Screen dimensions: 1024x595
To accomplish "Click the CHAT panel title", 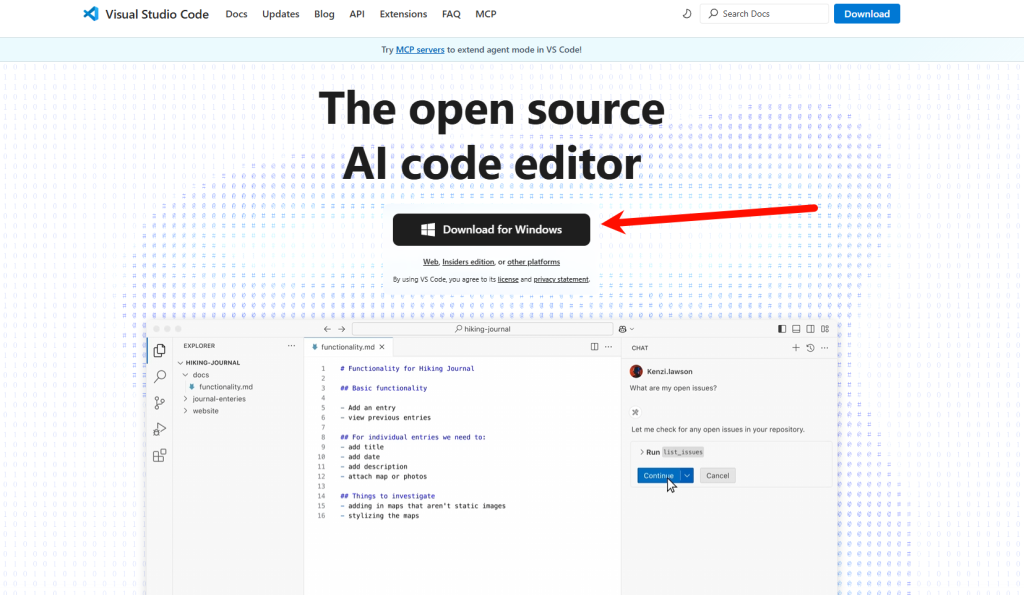I will [640, 348].
